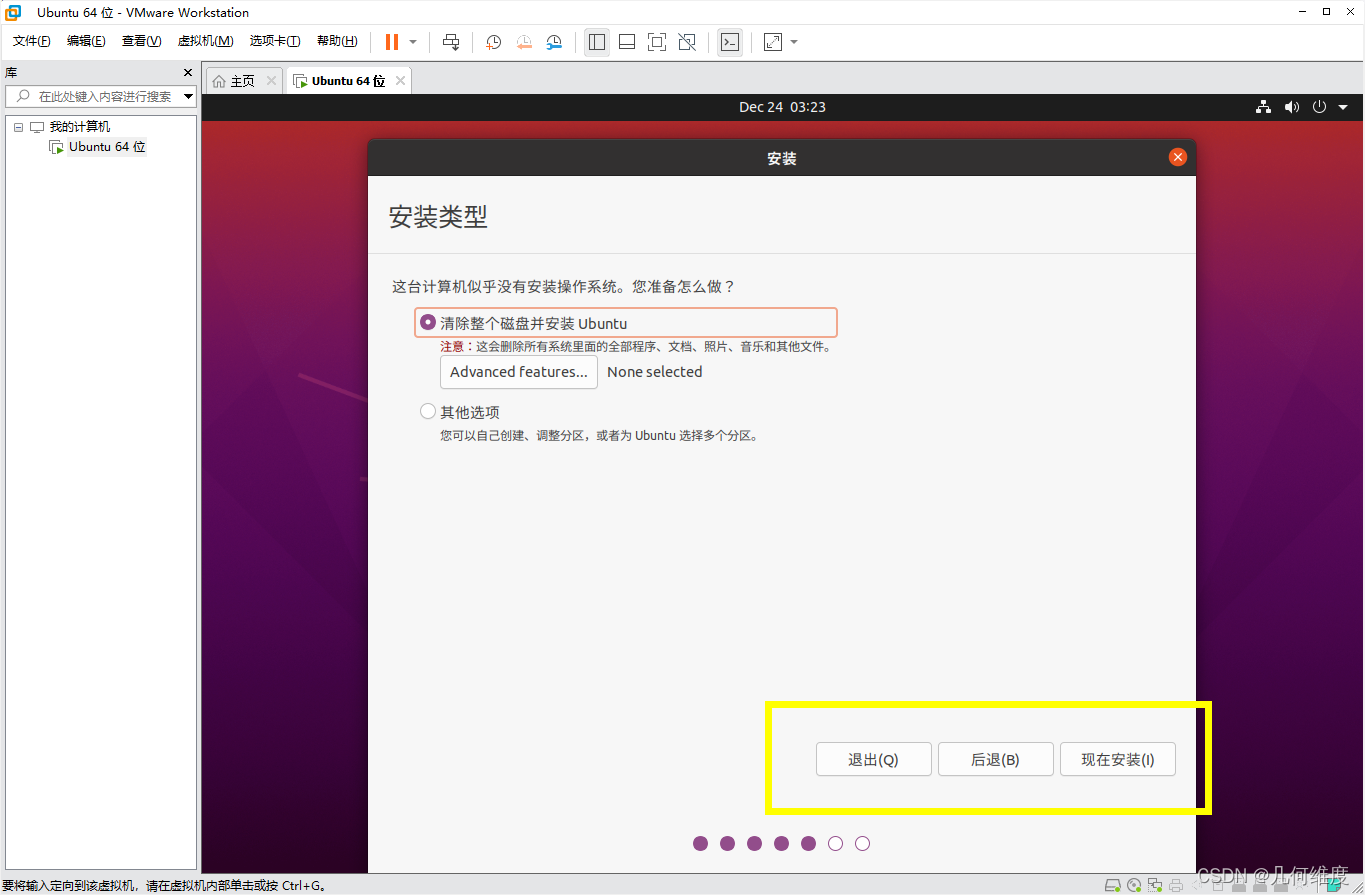This screenshot has width=1365, height=895.
Task: Select Ubuntu 64 位 in the library tree
Action: coord(107,147)
